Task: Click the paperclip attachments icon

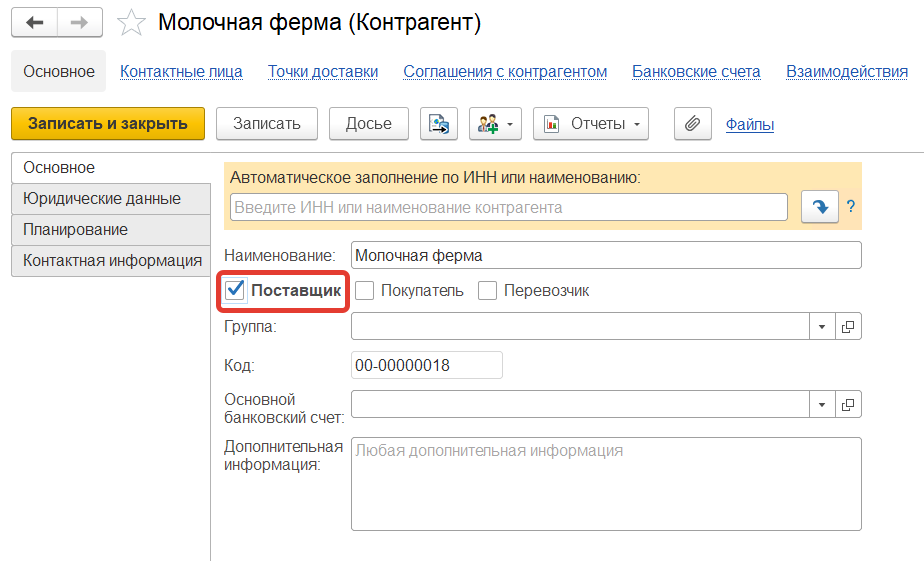Action: click(x=691, y=124)
